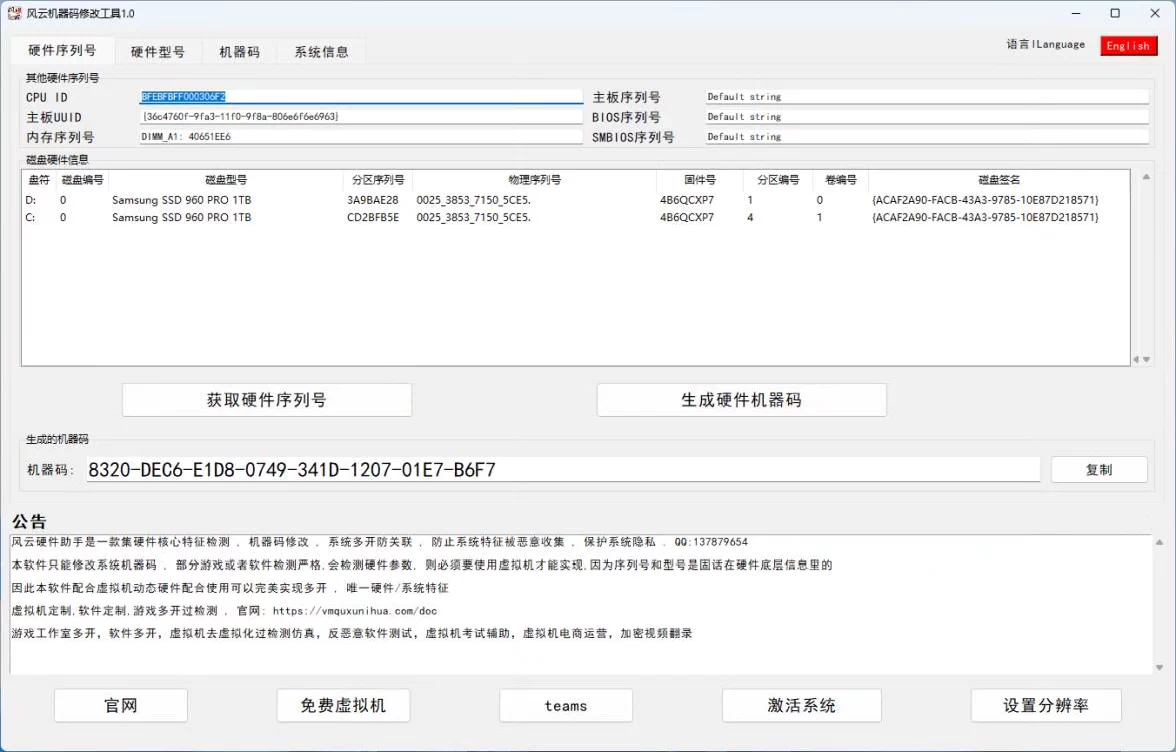Switch language using the English button
This screenshot has height=752, width=1176.
click(1128, 45)
